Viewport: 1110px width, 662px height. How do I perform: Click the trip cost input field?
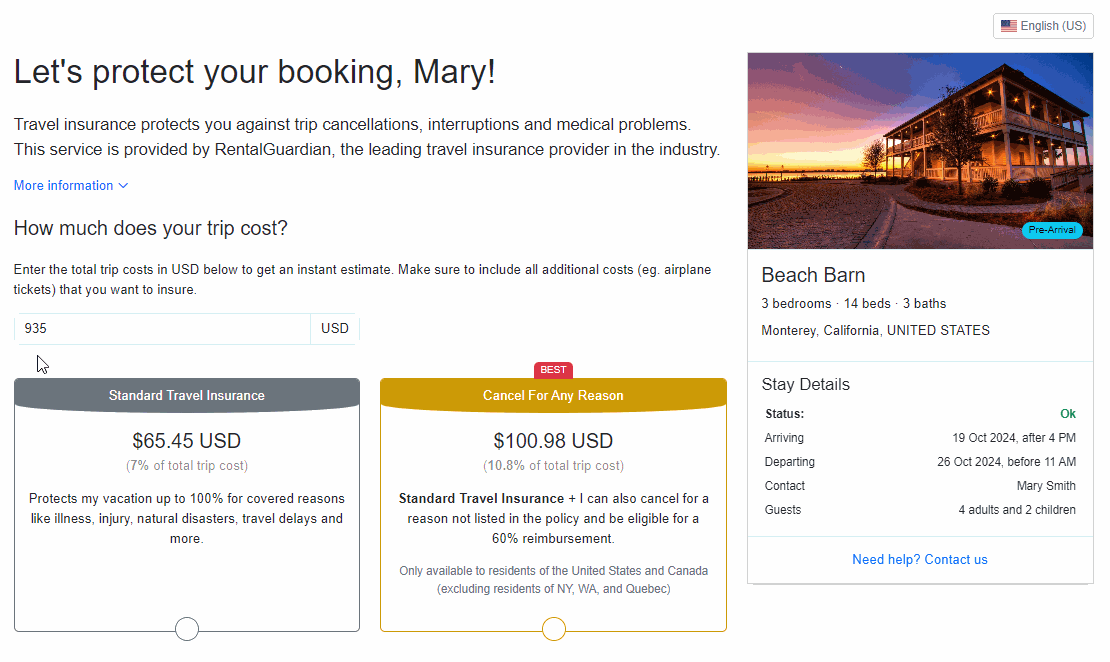162,329
